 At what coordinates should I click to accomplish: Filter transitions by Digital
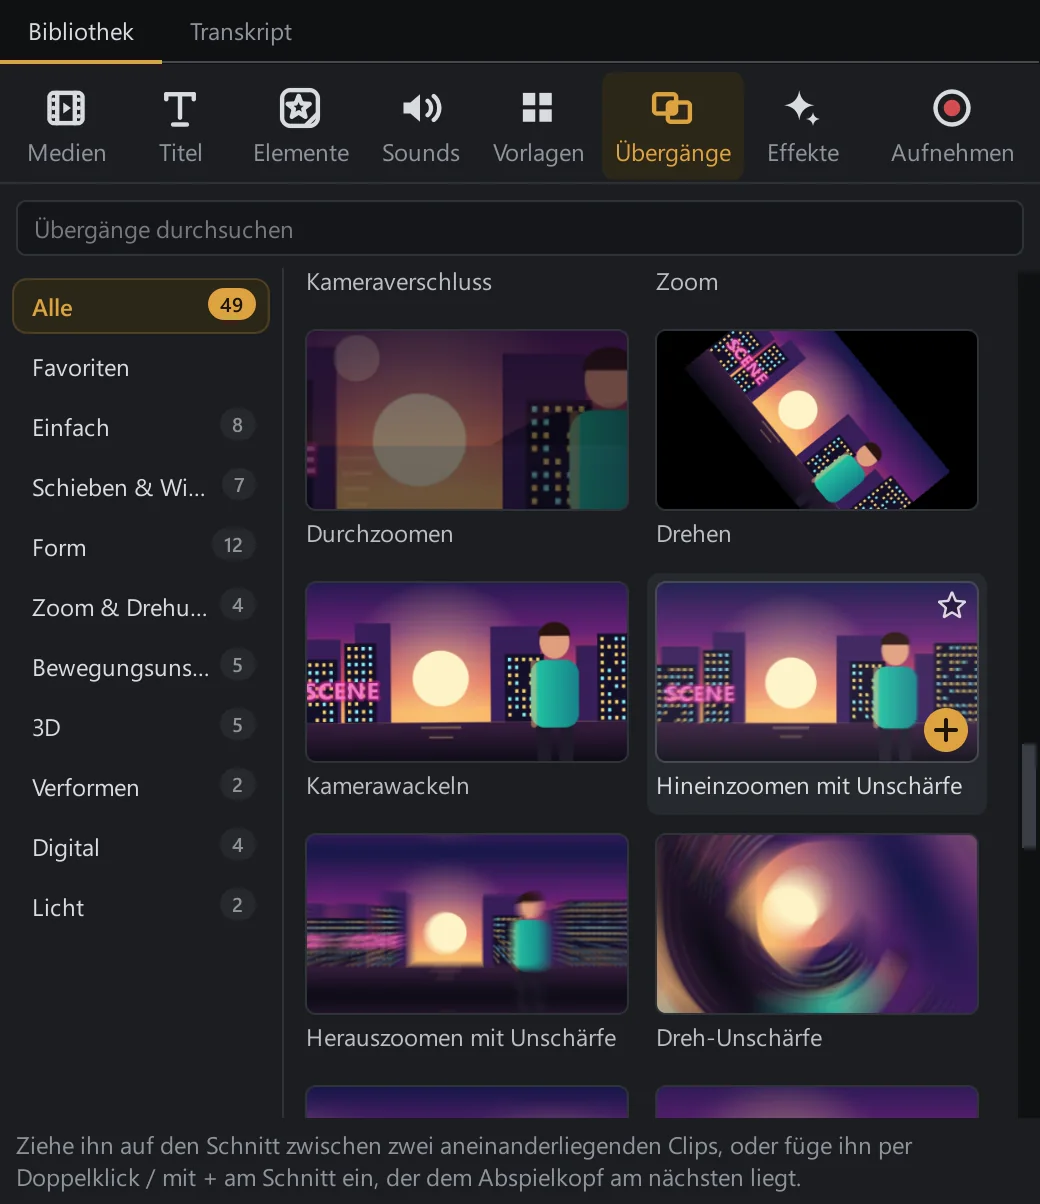[141, 847]
